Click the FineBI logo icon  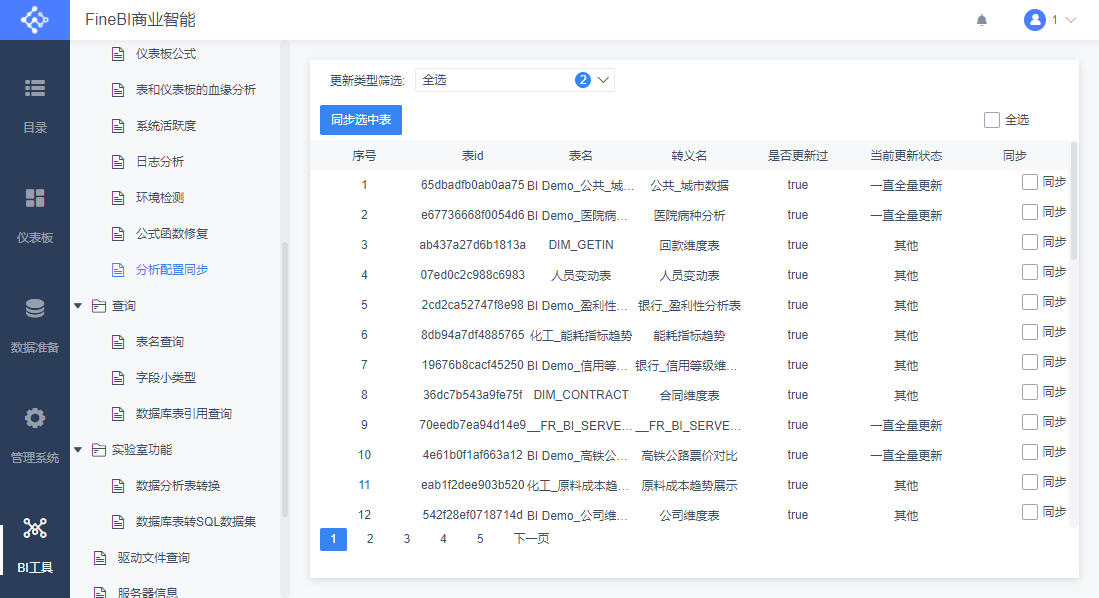pos(34,20)
